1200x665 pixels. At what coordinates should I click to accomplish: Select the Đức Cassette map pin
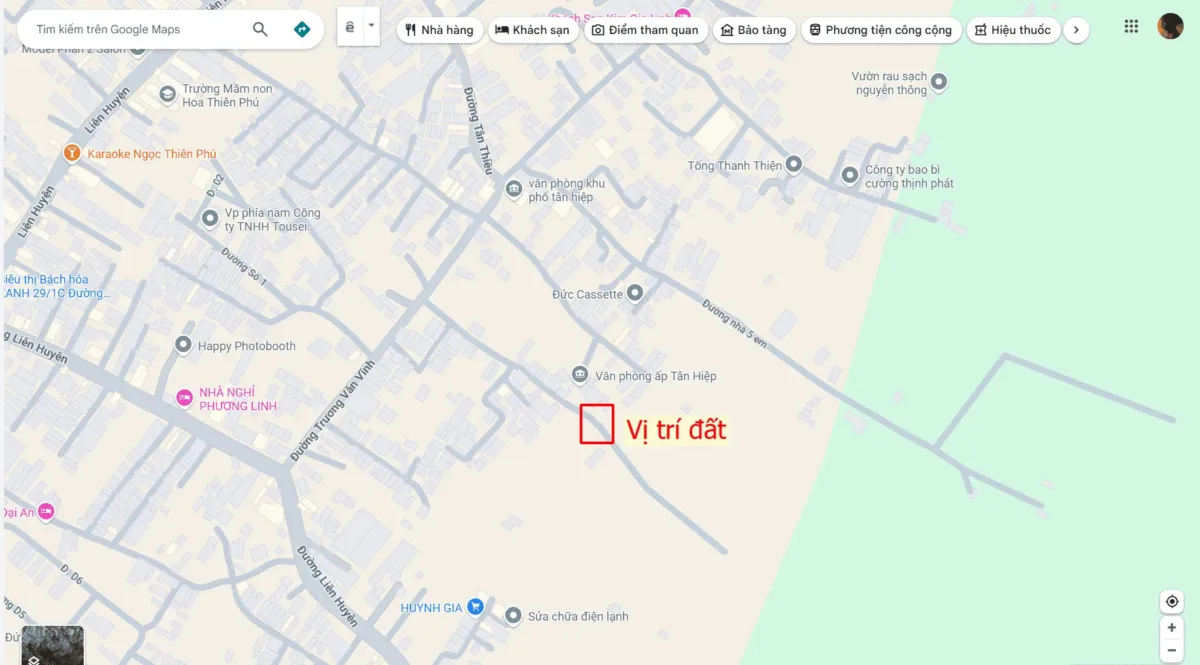pos(634,293)
